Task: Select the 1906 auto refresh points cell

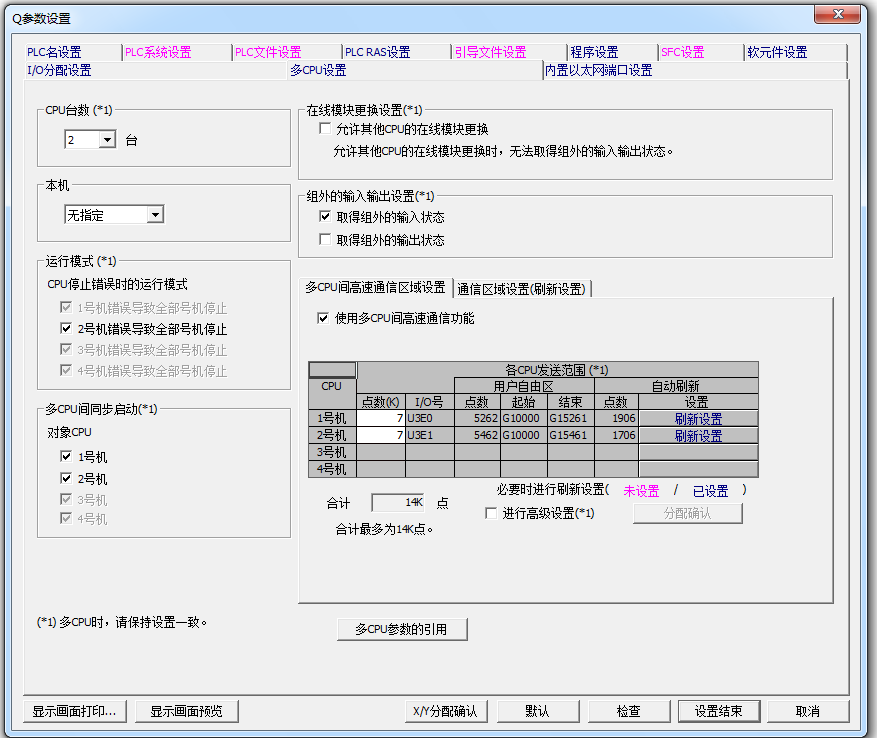Action: click(x=616, y=418)
